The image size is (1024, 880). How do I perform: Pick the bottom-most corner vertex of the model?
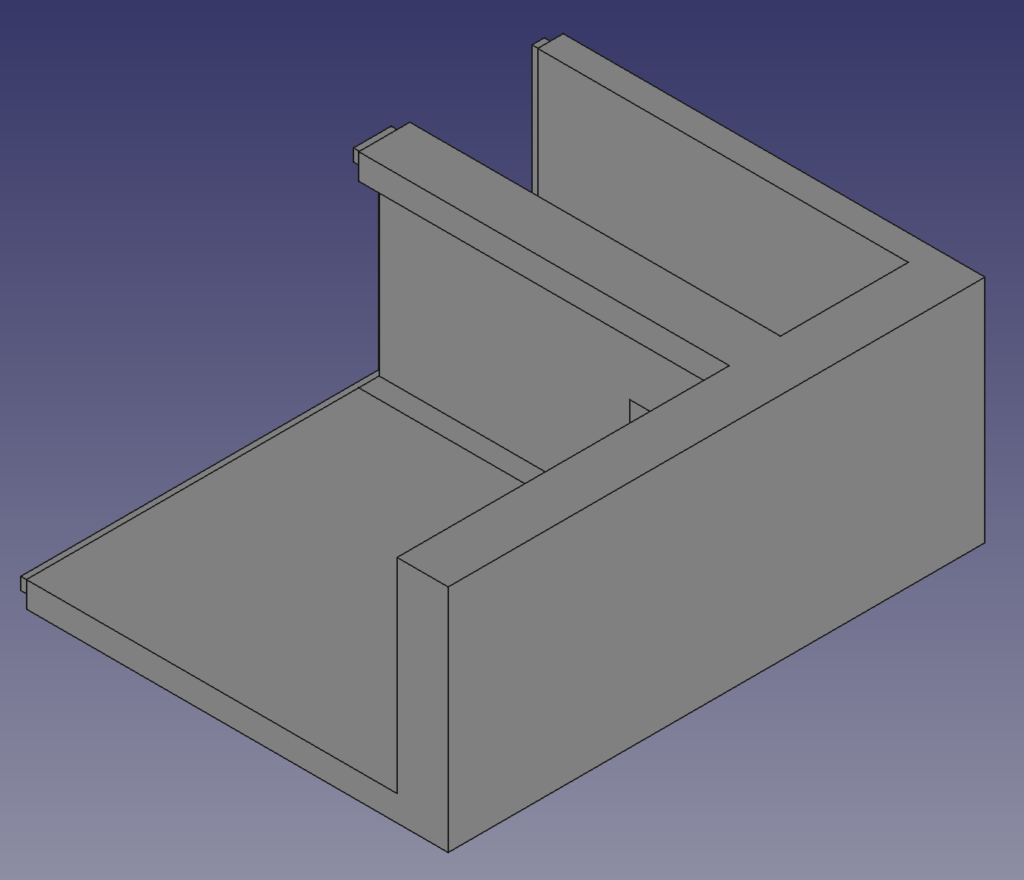click(x=448, y=852)
